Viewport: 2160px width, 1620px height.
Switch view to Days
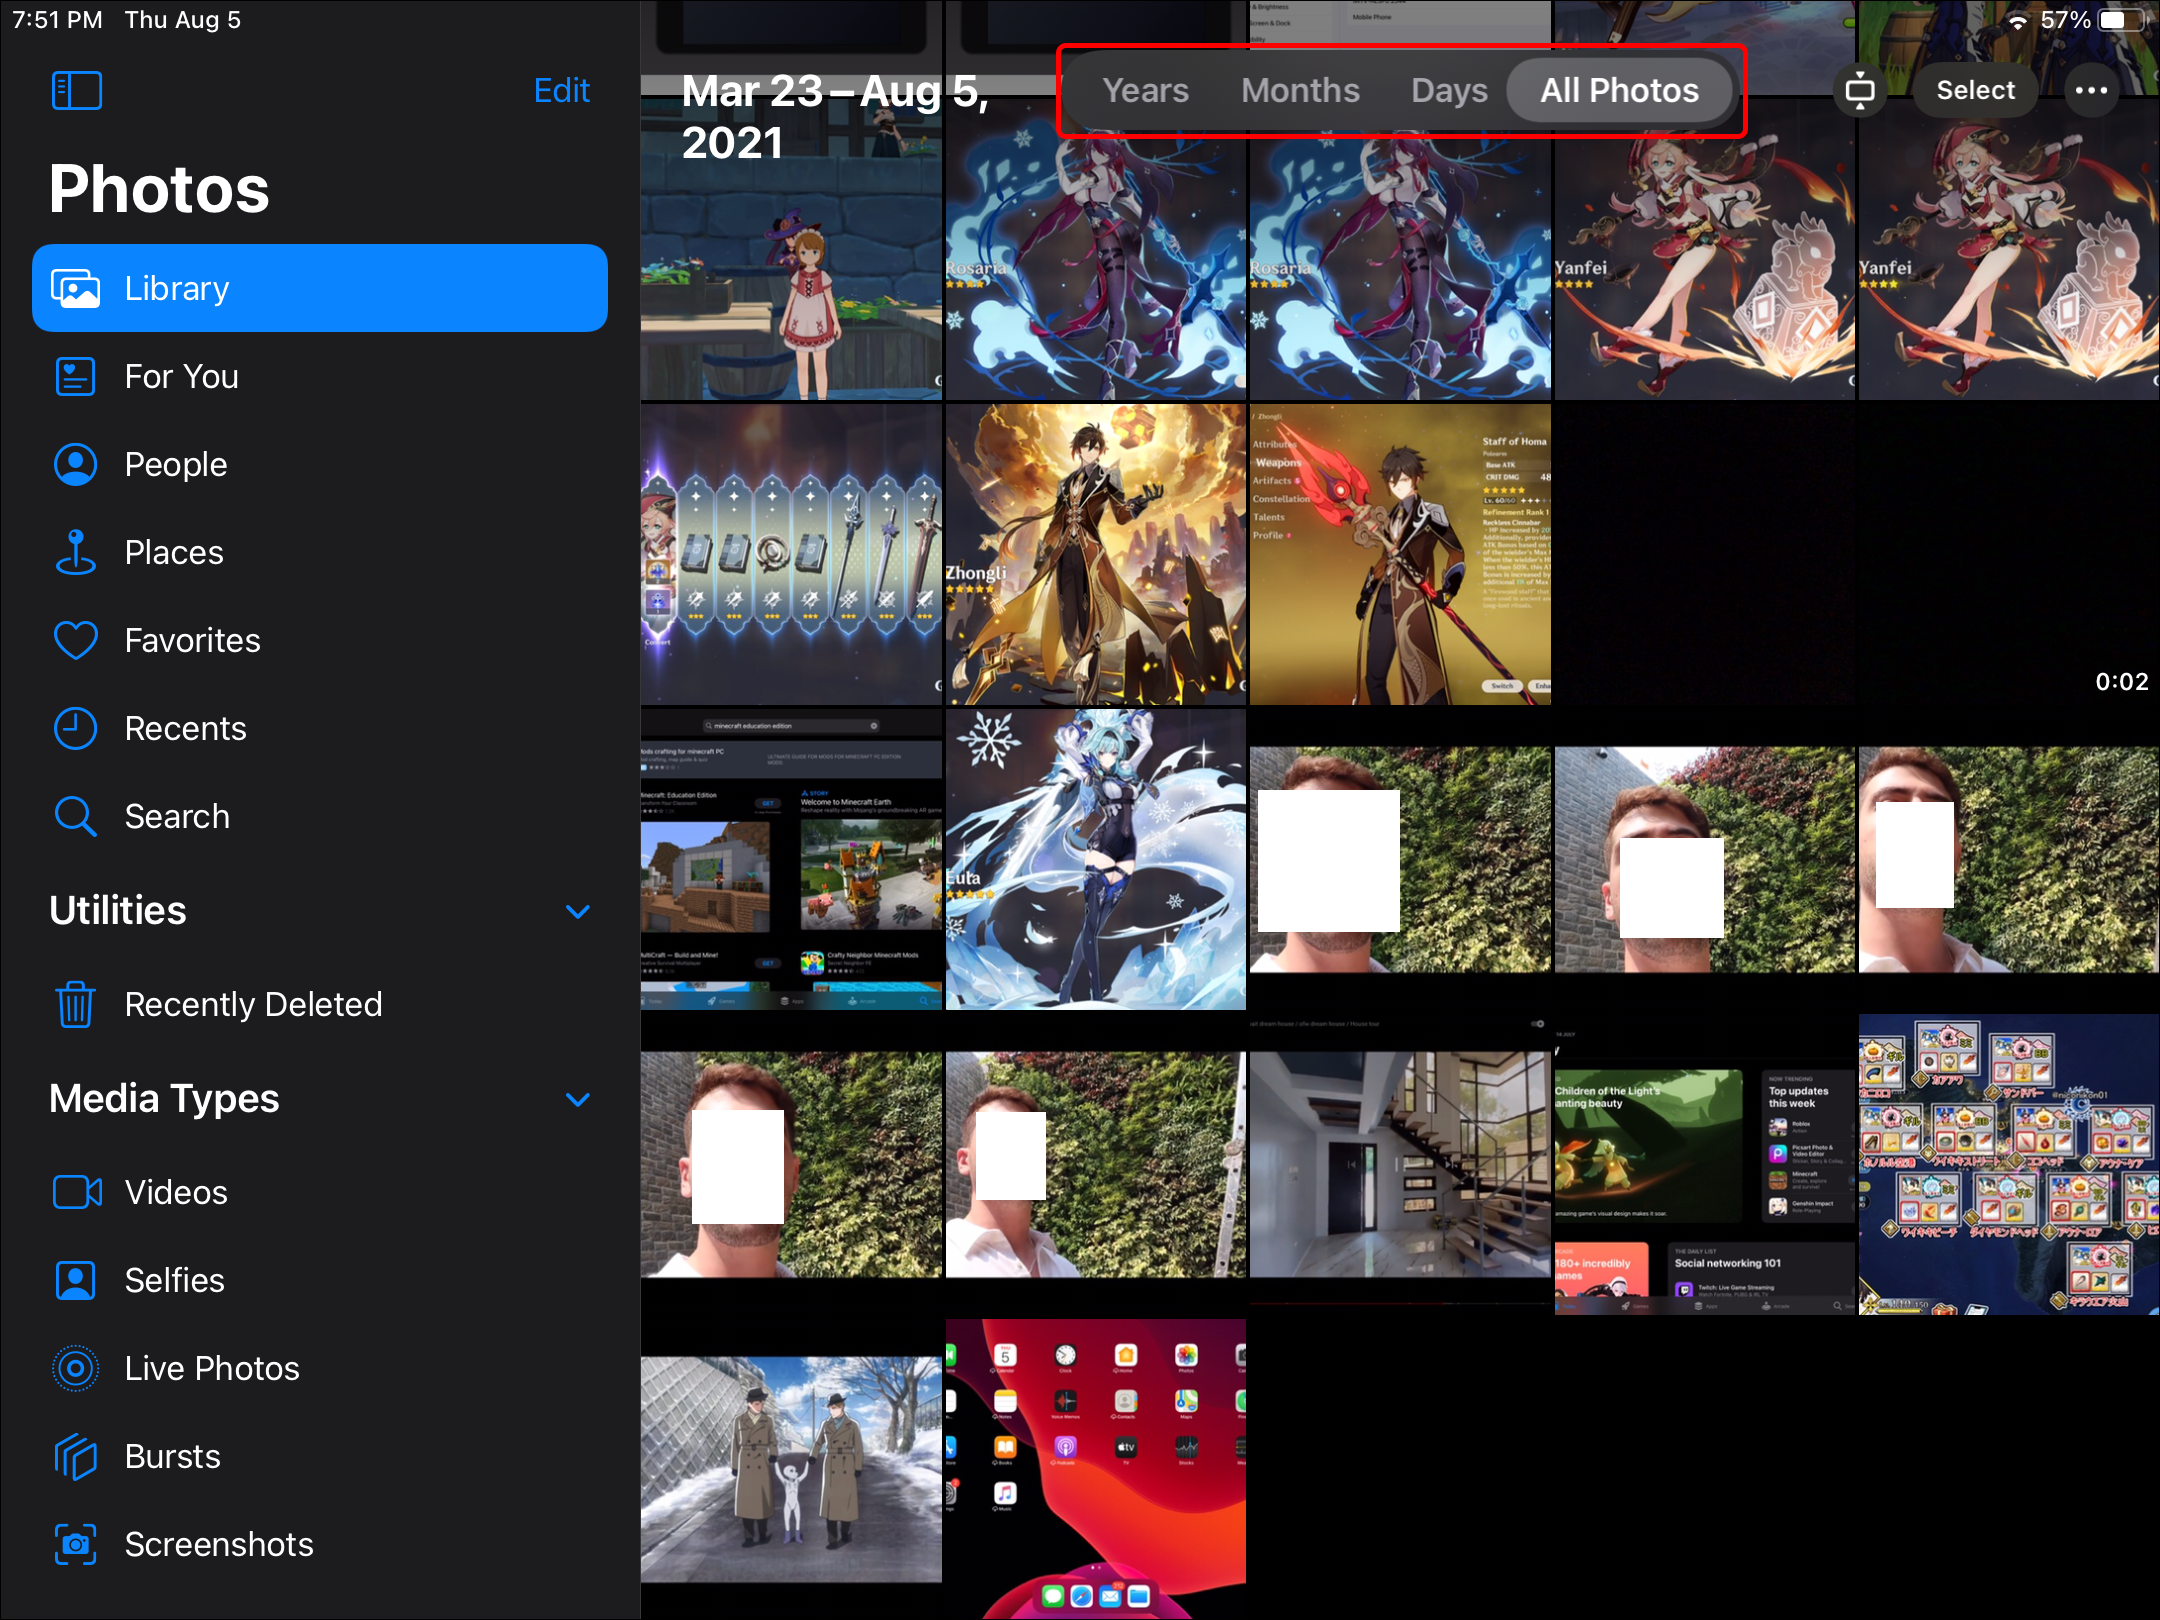click(1449, 90)
